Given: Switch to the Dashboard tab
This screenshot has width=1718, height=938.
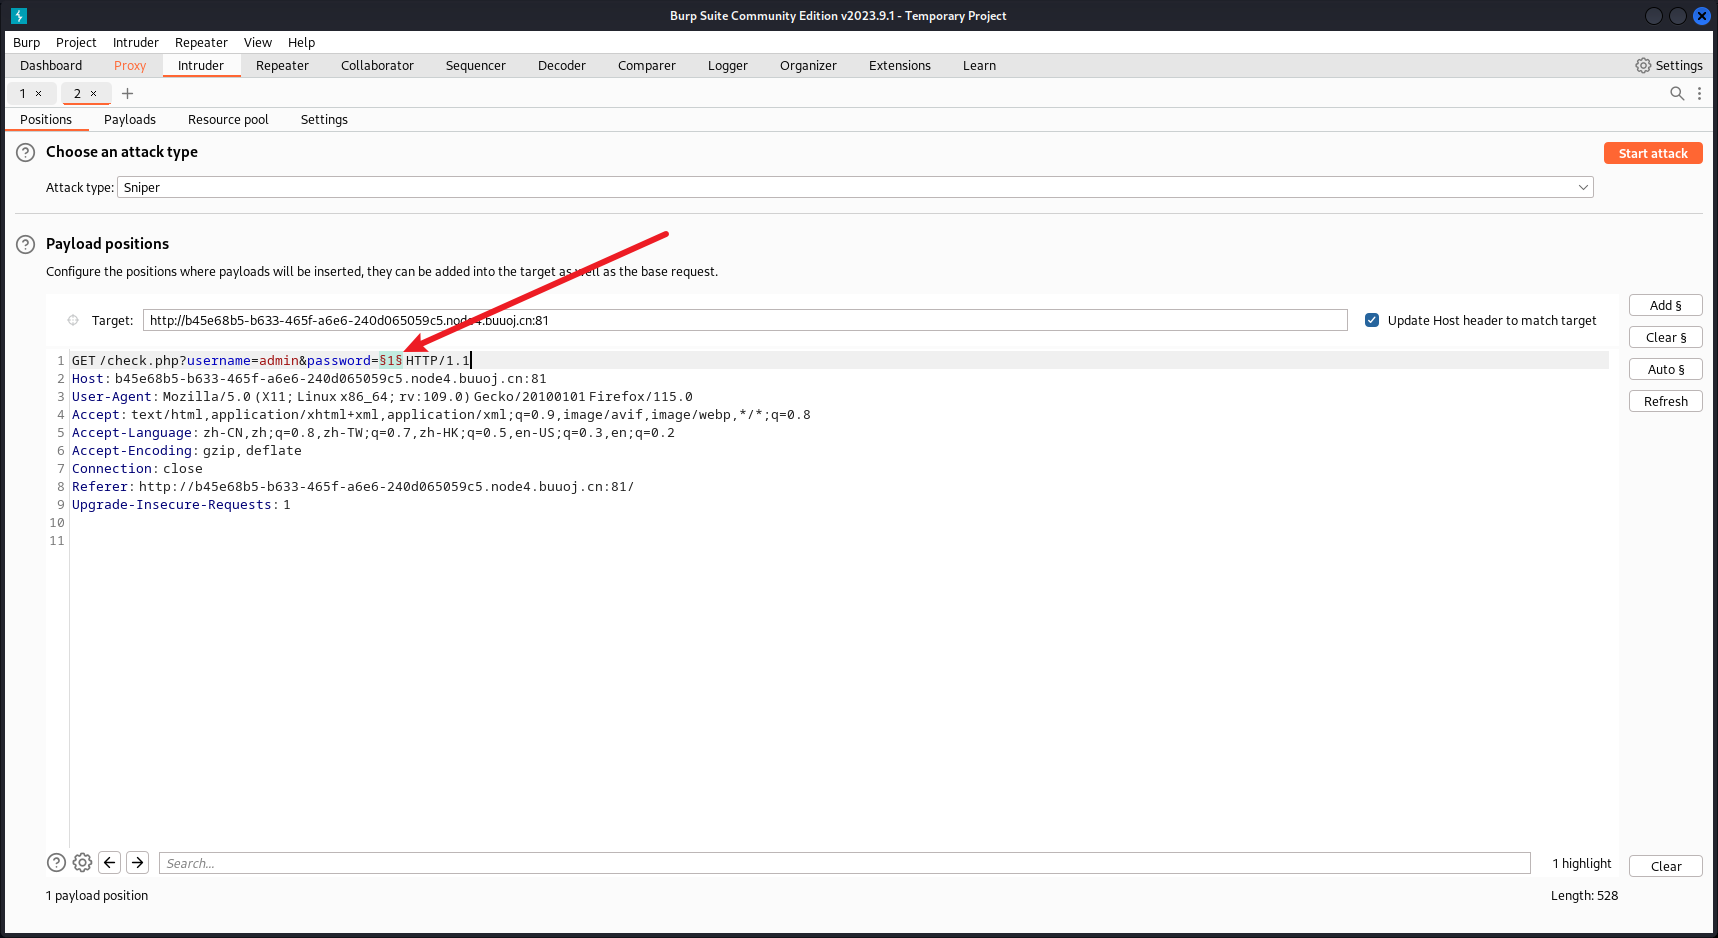Looking at the screenshot, I should (51, 65).
